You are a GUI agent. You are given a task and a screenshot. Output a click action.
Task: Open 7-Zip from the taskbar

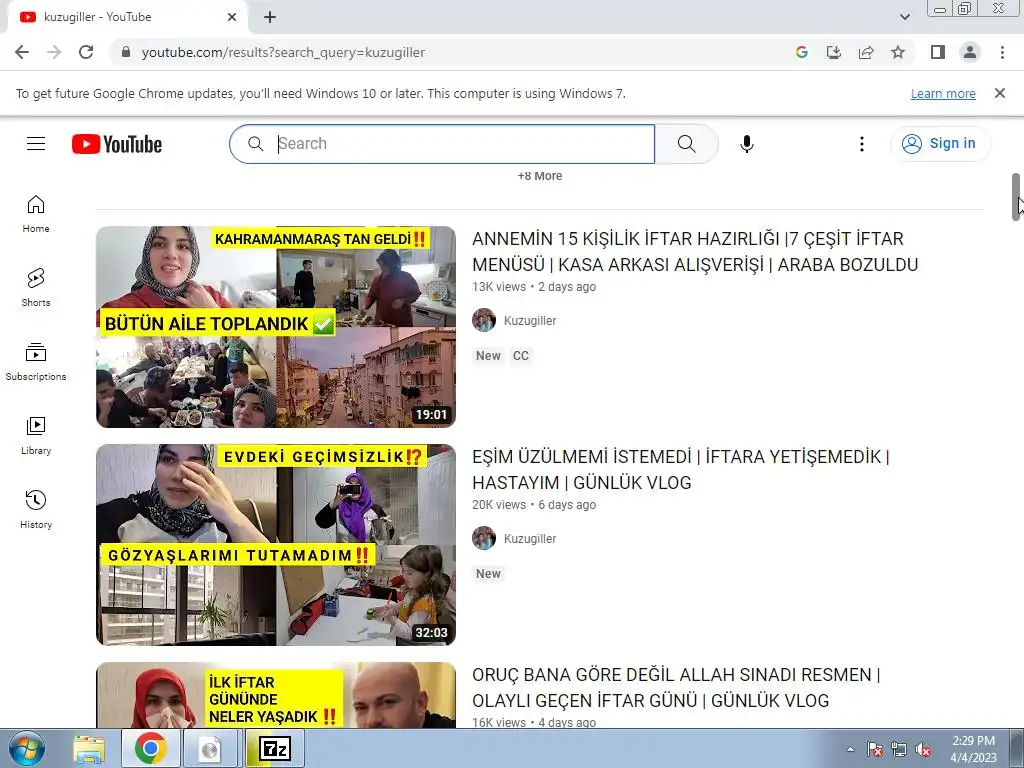(x=275, y=748)
